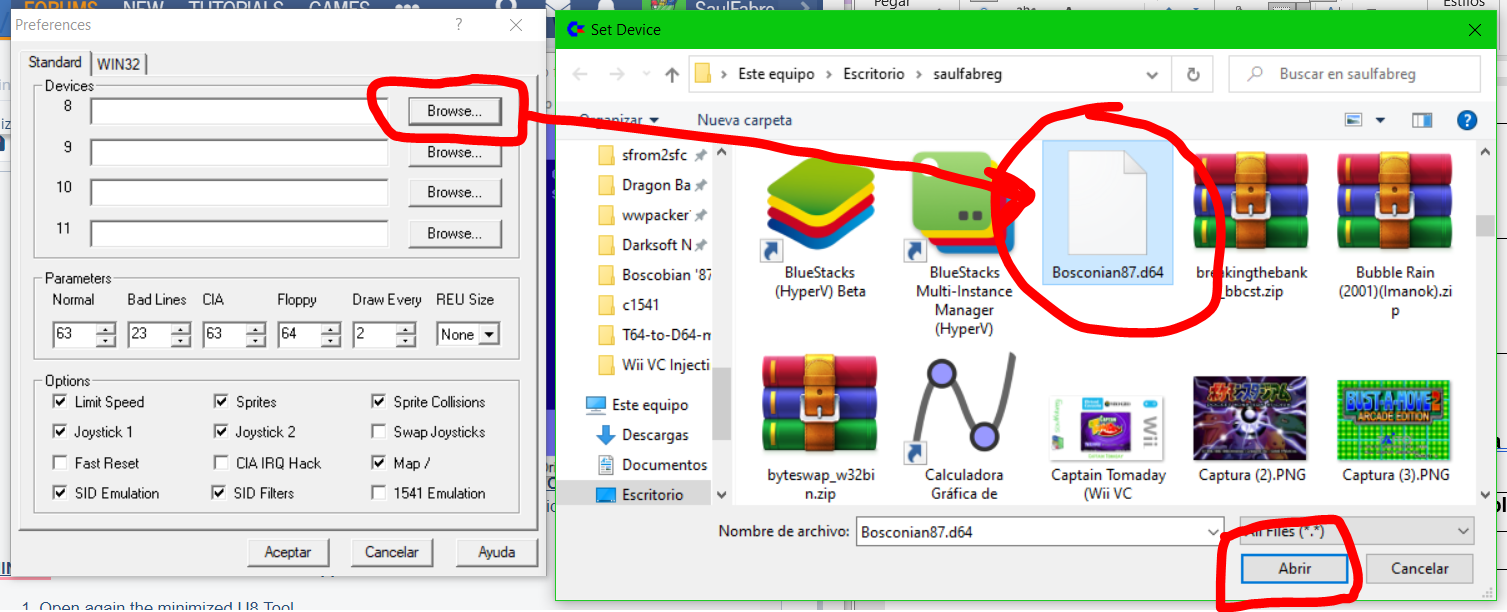Screen dimensions: 1507x612
Task: Toggle Limit Speed checkbox
Action: point(59,402)
